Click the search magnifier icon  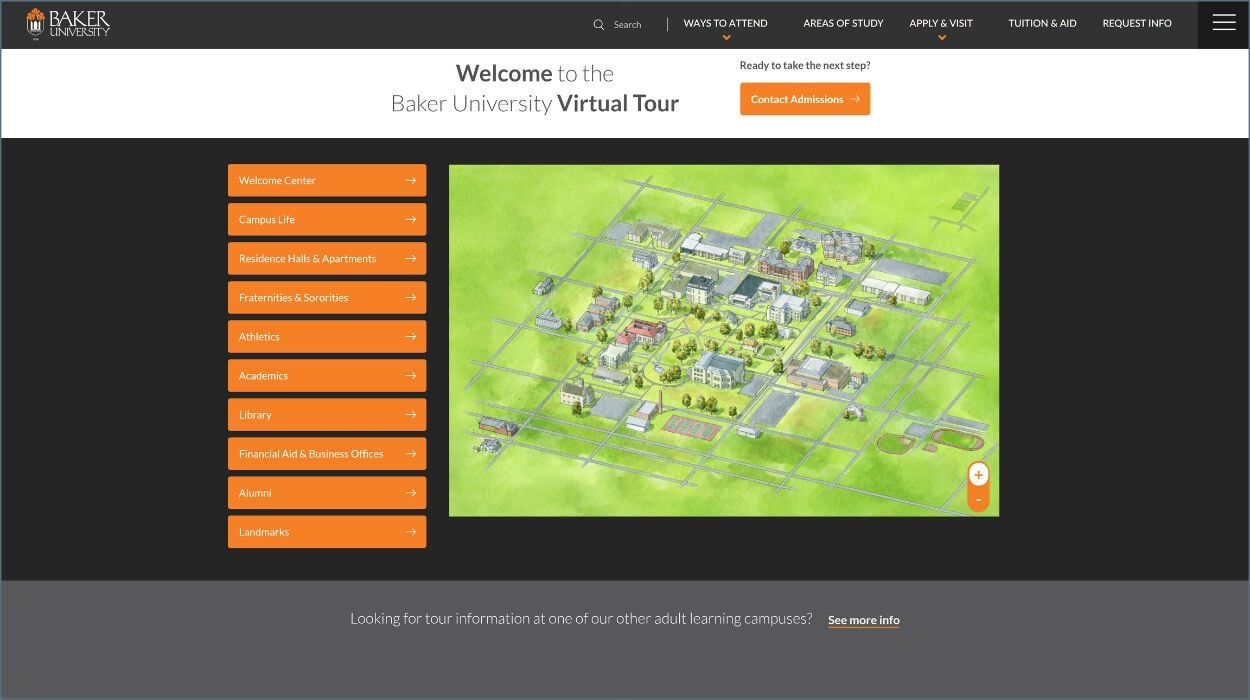pos(599,25)
